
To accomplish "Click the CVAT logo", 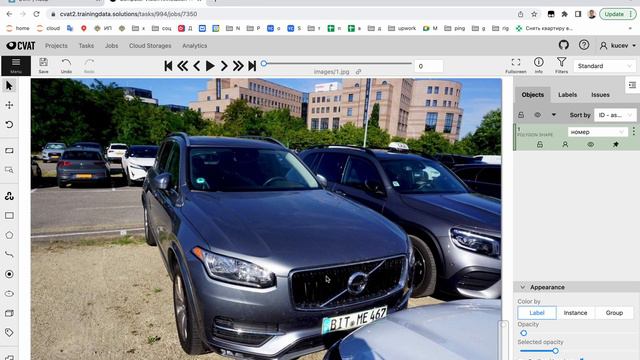I will [21, 46].
